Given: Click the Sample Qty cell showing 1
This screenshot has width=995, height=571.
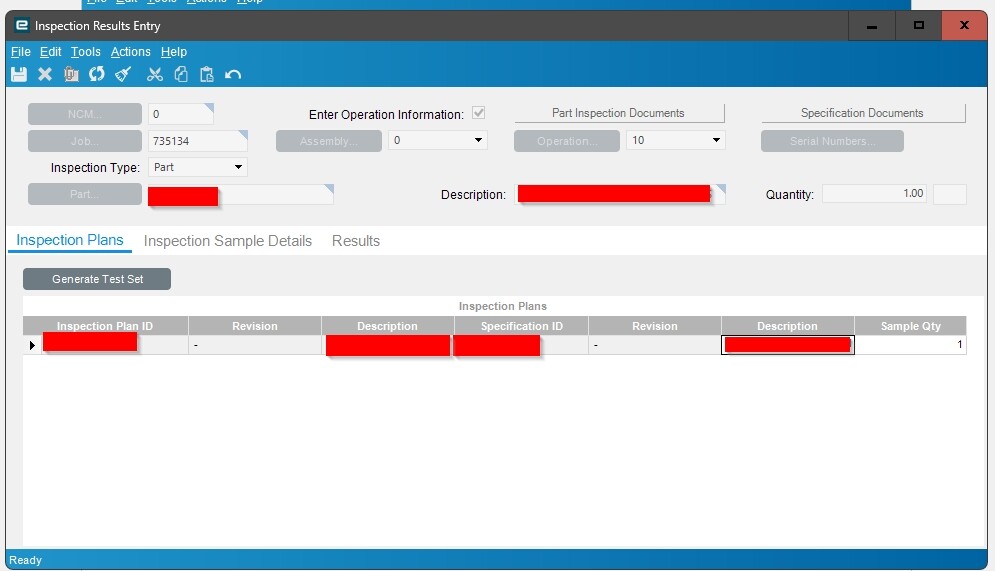Looking at the screenshot, I should click(911, 345).
